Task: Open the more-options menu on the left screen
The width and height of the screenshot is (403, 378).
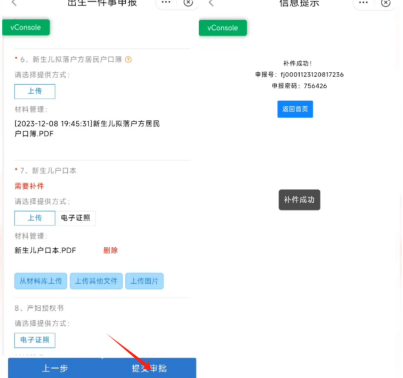Action: point(166,3)
